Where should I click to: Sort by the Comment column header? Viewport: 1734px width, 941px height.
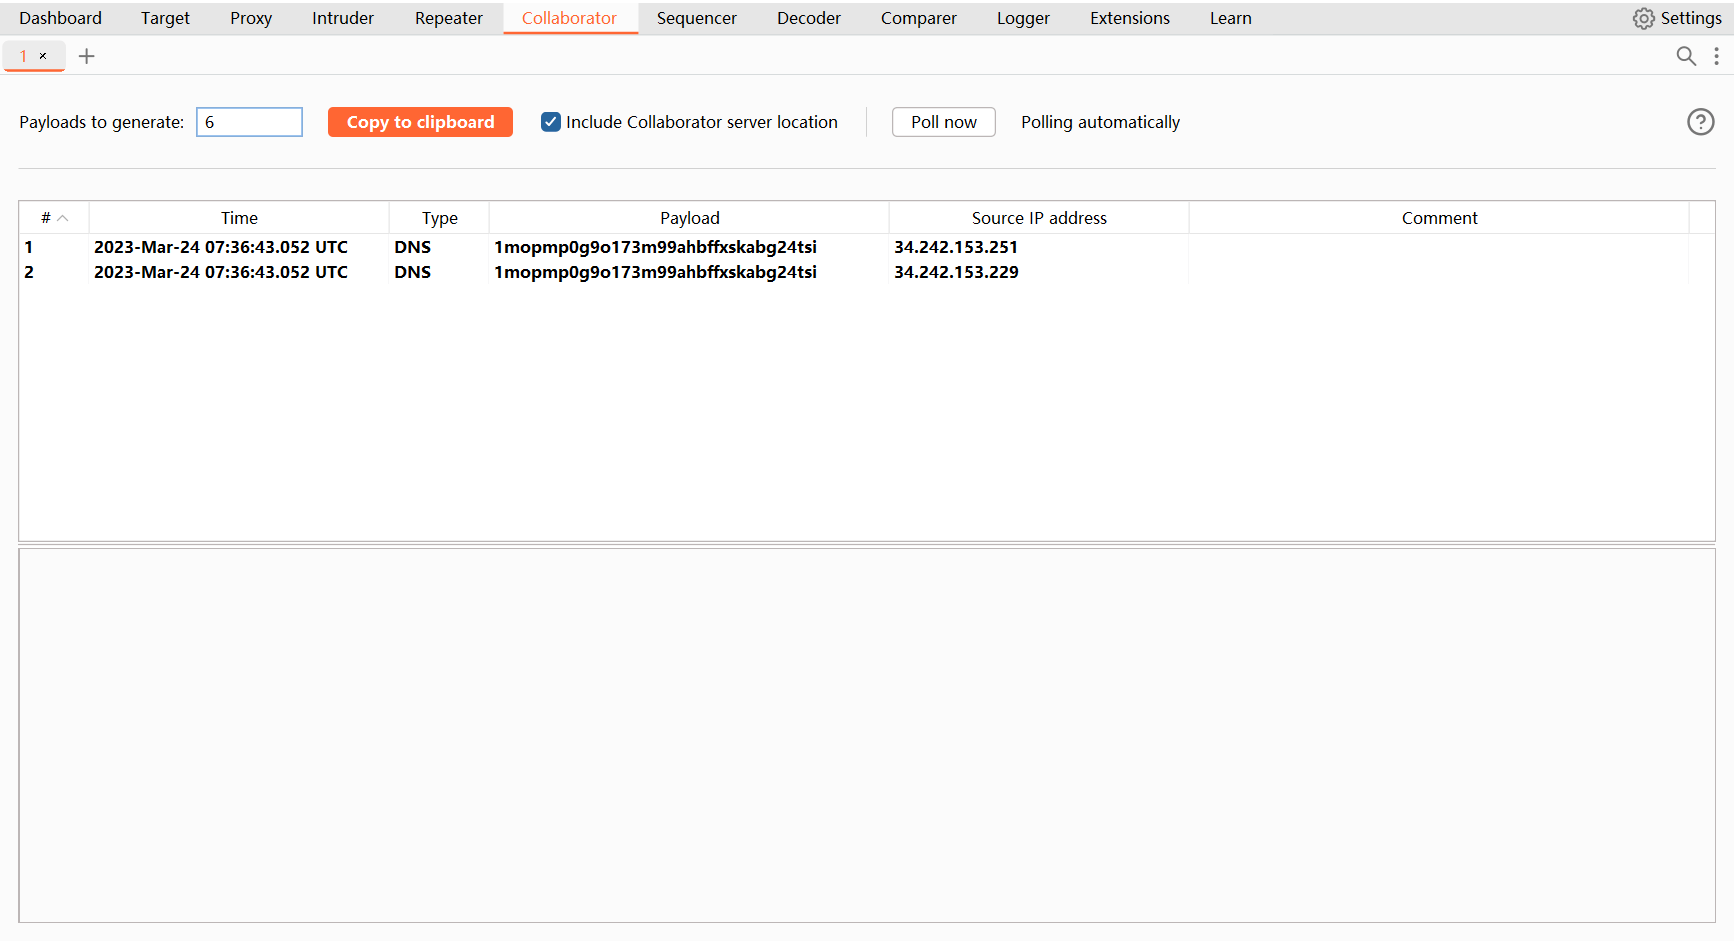coord(1439,218)
